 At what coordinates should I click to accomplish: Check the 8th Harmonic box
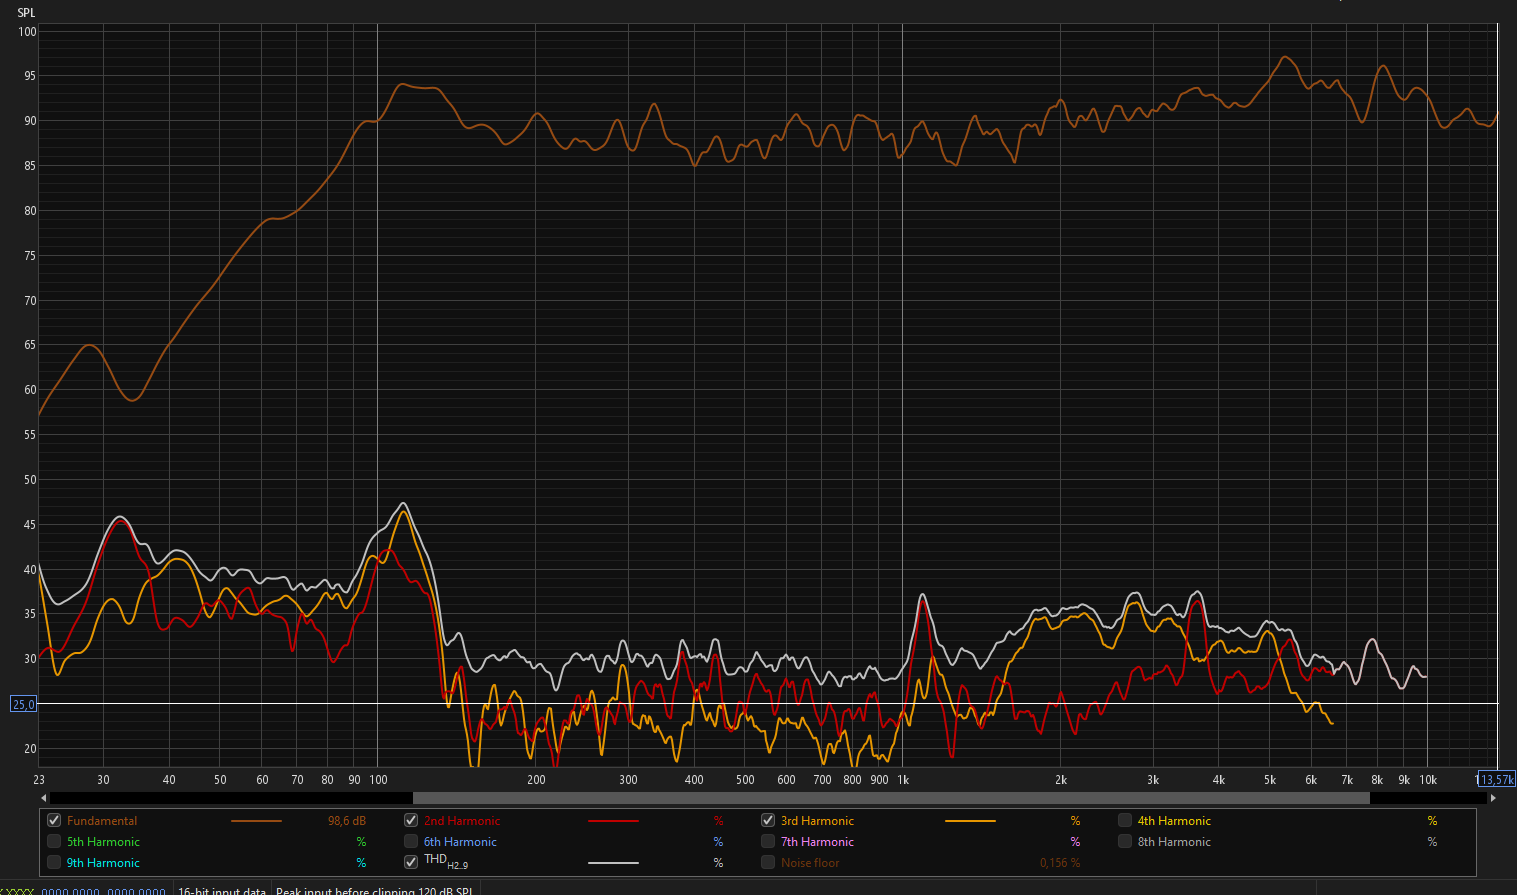click(1125, 841)
